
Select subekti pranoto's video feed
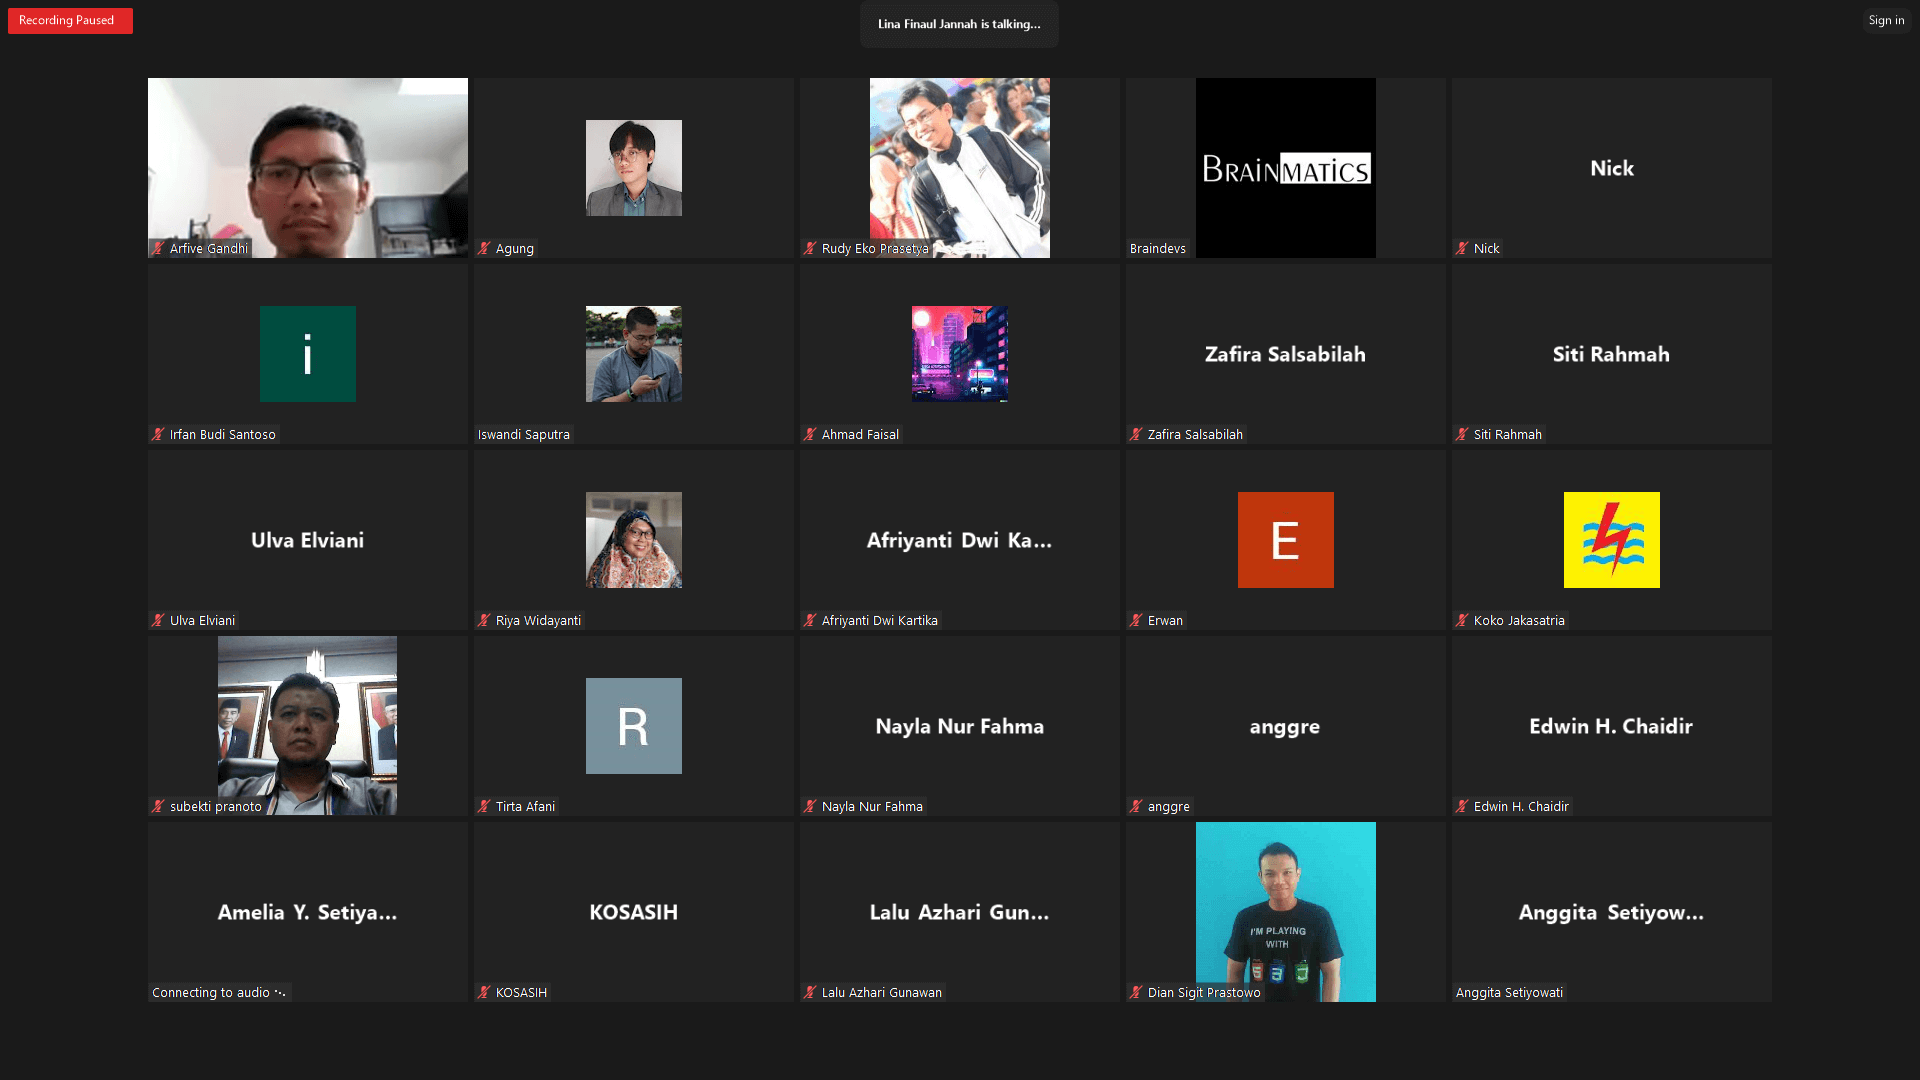point(307,725)
